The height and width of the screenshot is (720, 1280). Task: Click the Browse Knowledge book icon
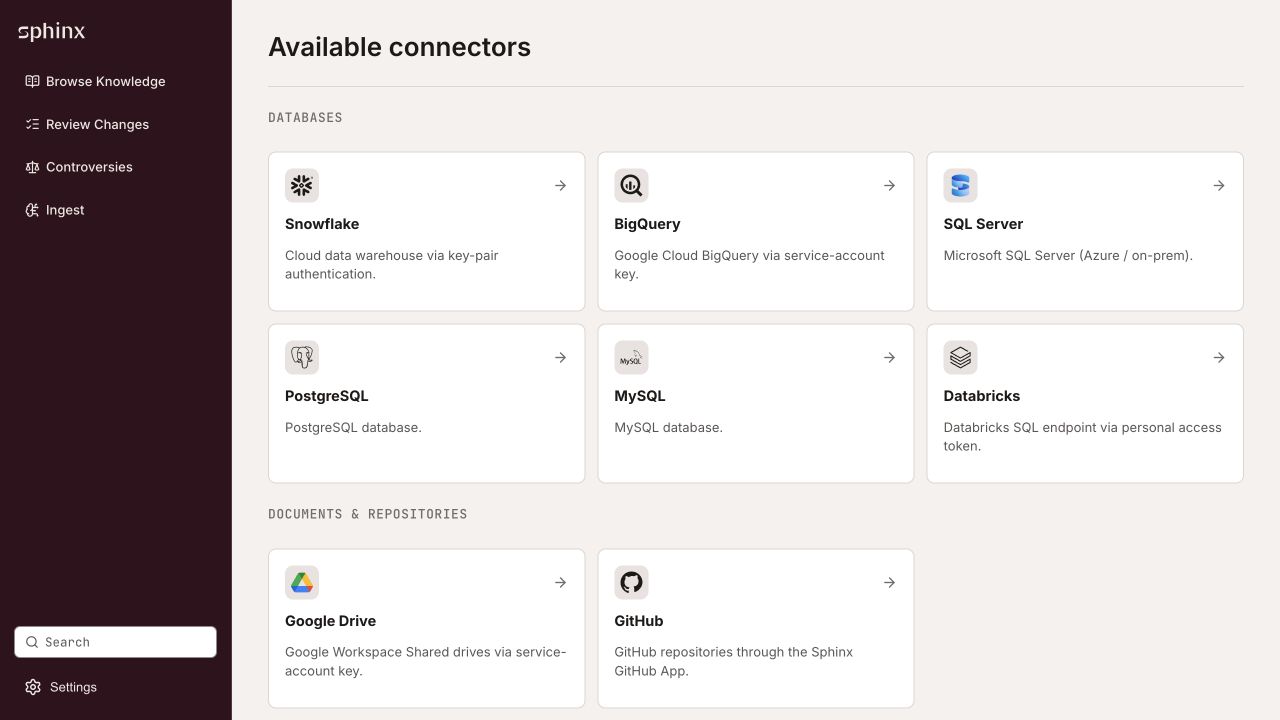pos(32,81)
